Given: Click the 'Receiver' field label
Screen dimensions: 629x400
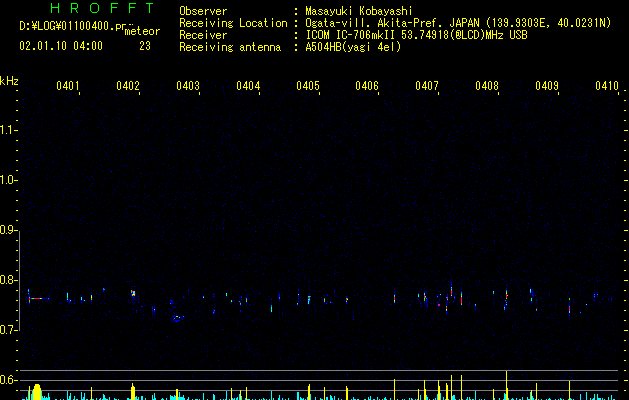Looking at the screenshot, I should 203,35.
